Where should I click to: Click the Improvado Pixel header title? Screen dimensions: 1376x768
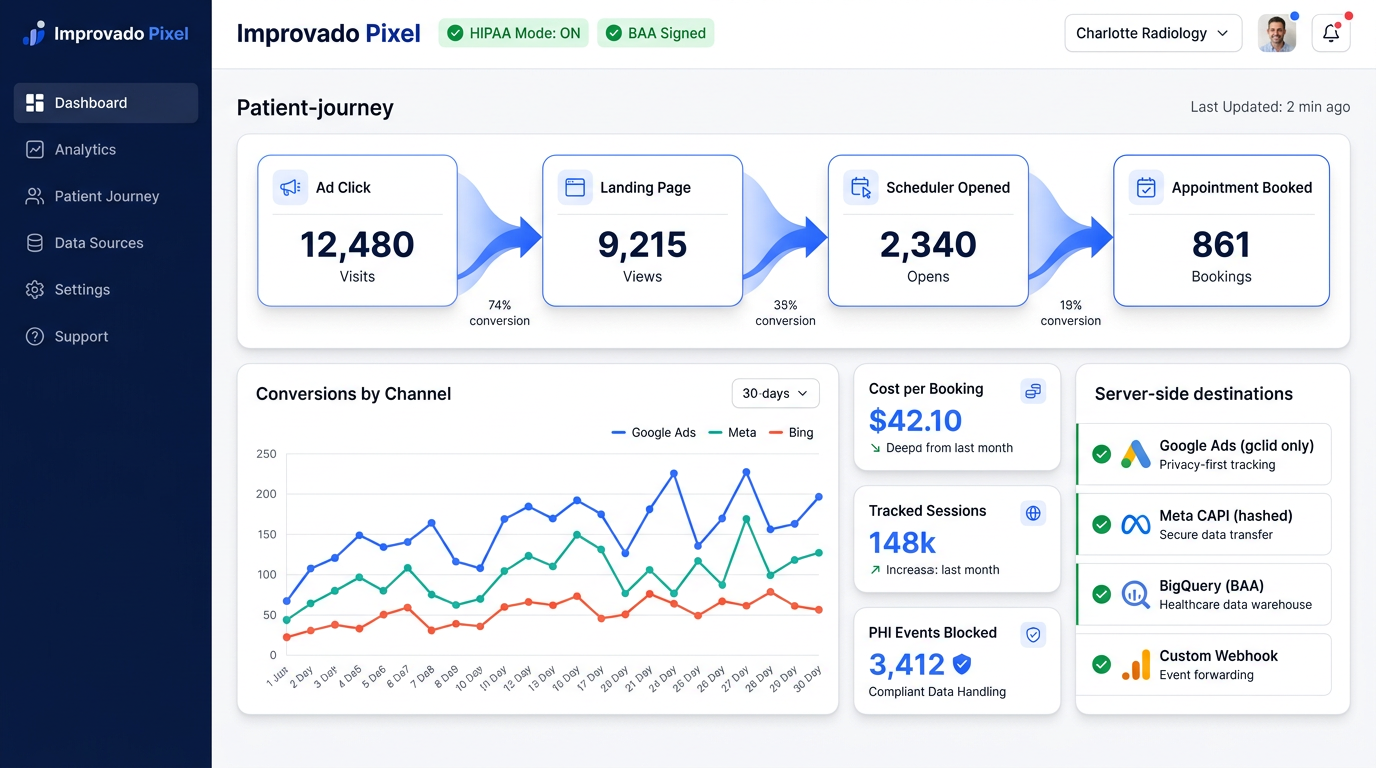pyautogui.click(x=328, y=33)
